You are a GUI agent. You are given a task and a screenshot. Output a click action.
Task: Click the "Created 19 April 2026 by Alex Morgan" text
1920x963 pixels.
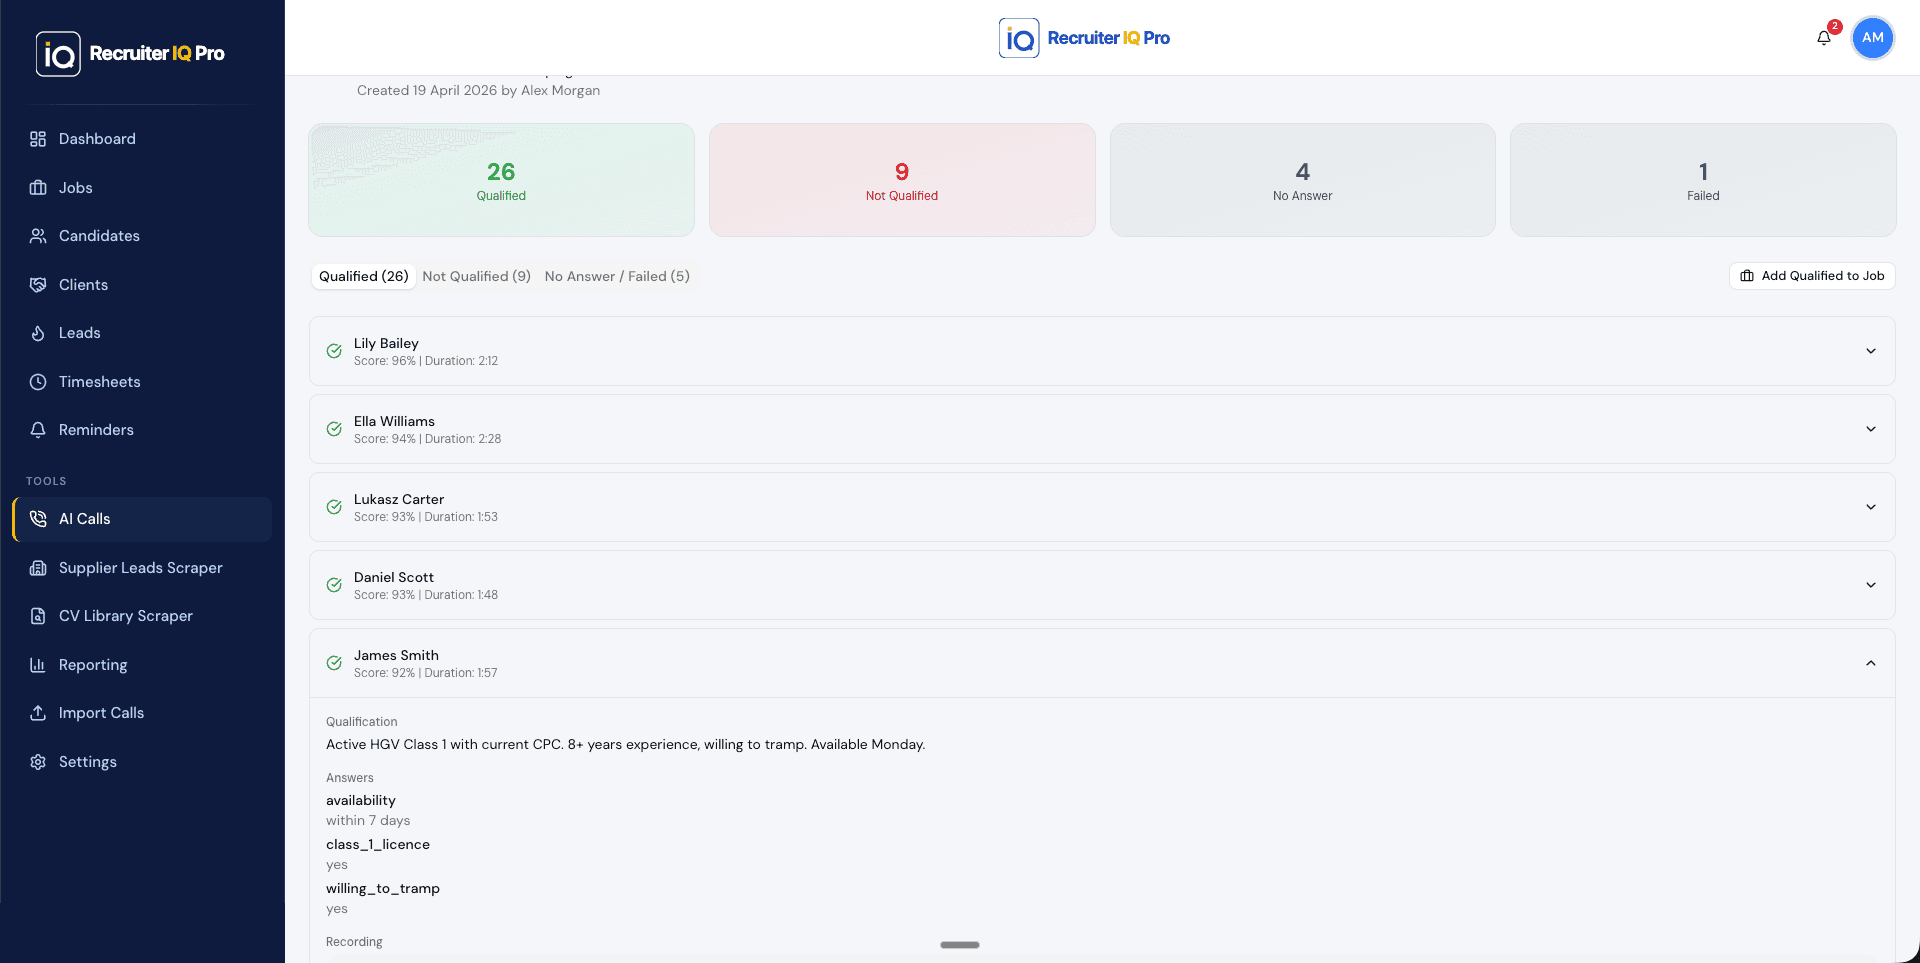(478, 90)
